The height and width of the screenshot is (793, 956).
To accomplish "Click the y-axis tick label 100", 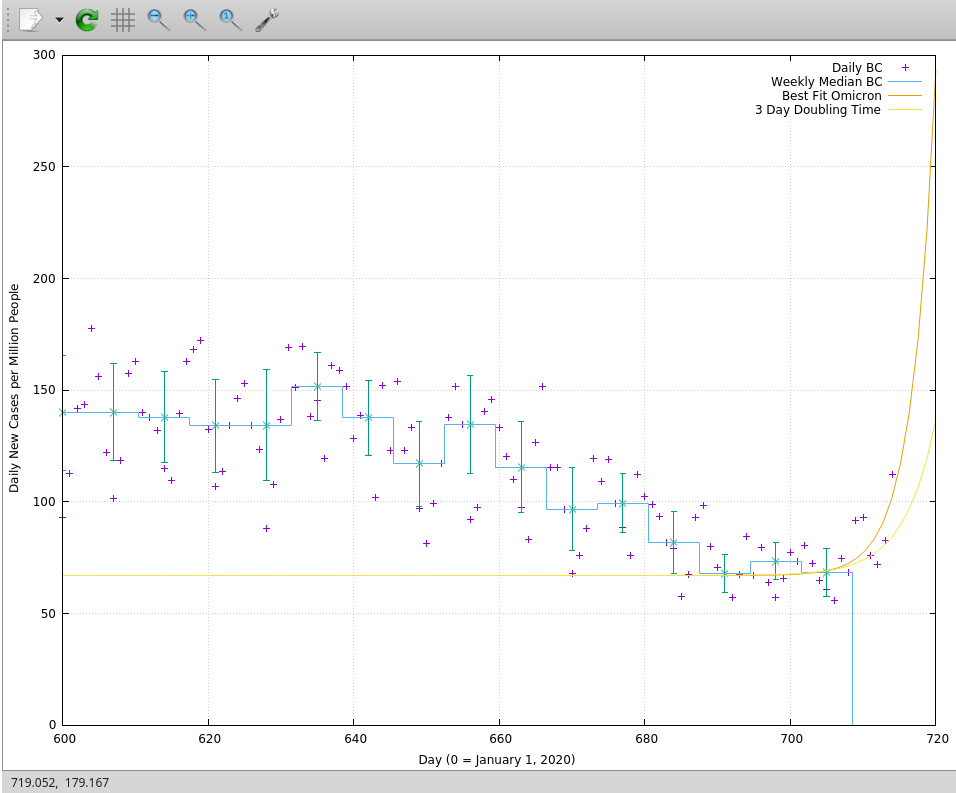I will pos(44,502).
